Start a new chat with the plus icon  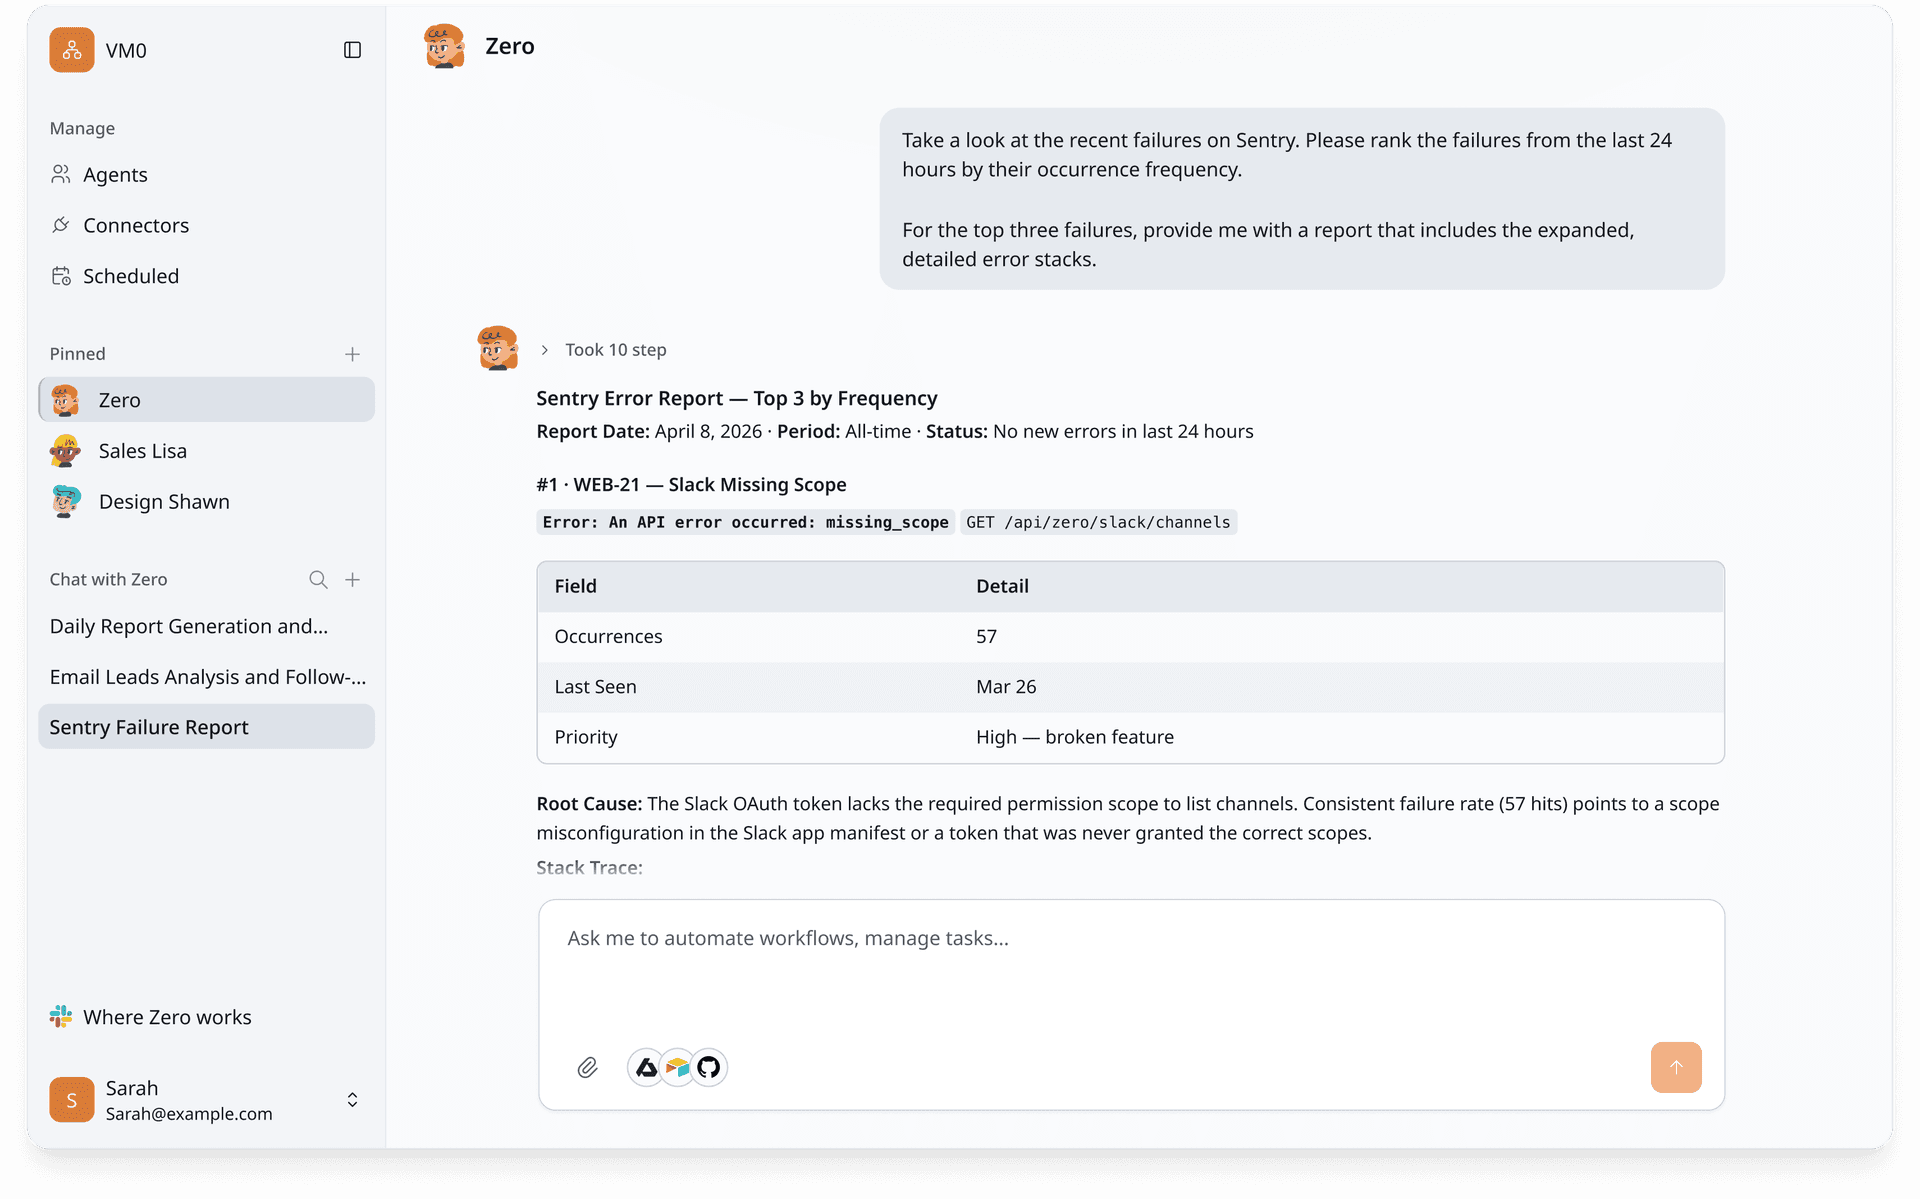pos(353,579)
